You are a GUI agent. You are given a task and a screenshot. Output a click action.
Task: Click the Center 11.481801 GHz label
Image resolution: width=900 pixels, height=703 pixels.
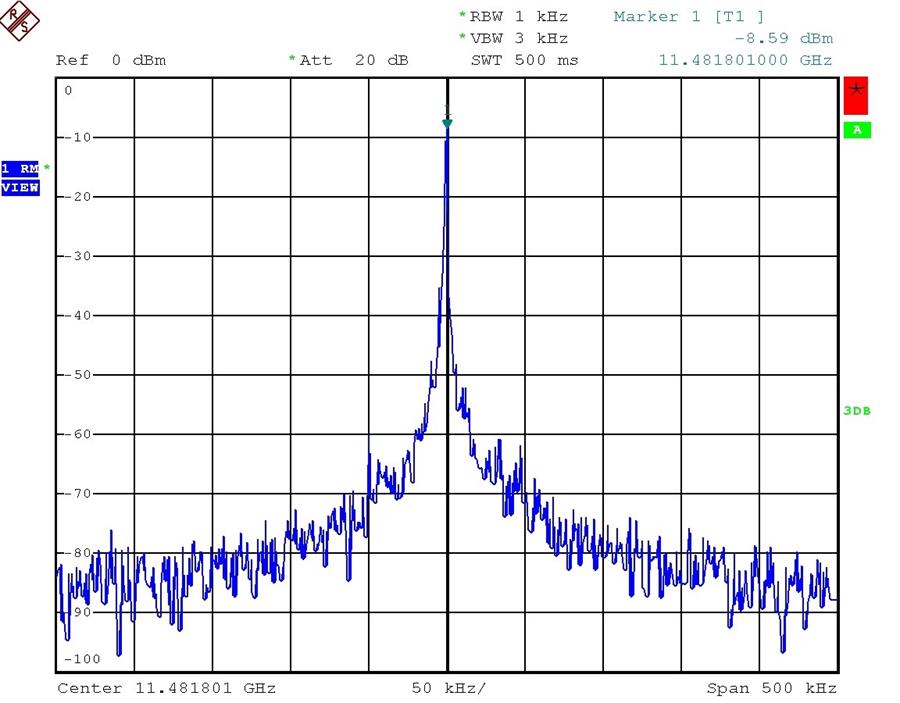coord(166,688)
